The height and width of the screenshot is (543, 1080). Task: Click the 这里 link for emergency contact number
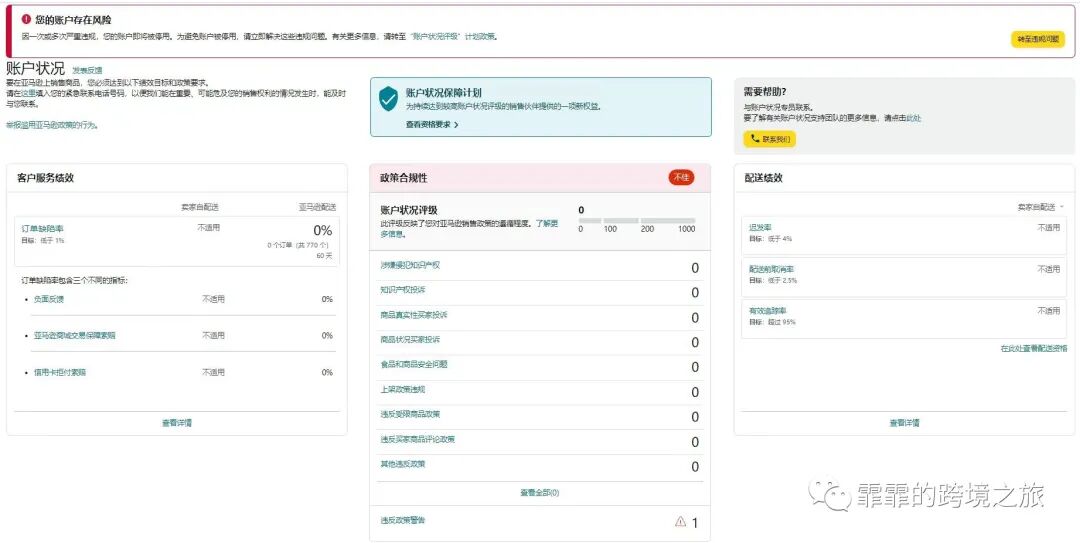[28, 93]
